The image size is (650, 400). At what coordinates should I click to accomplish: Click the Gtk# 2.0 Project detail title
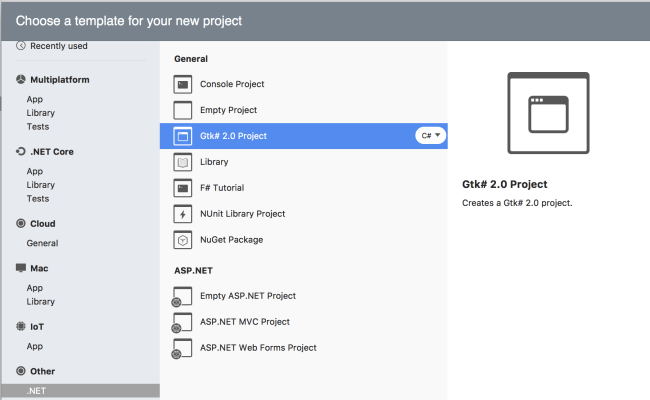point(504,184)
